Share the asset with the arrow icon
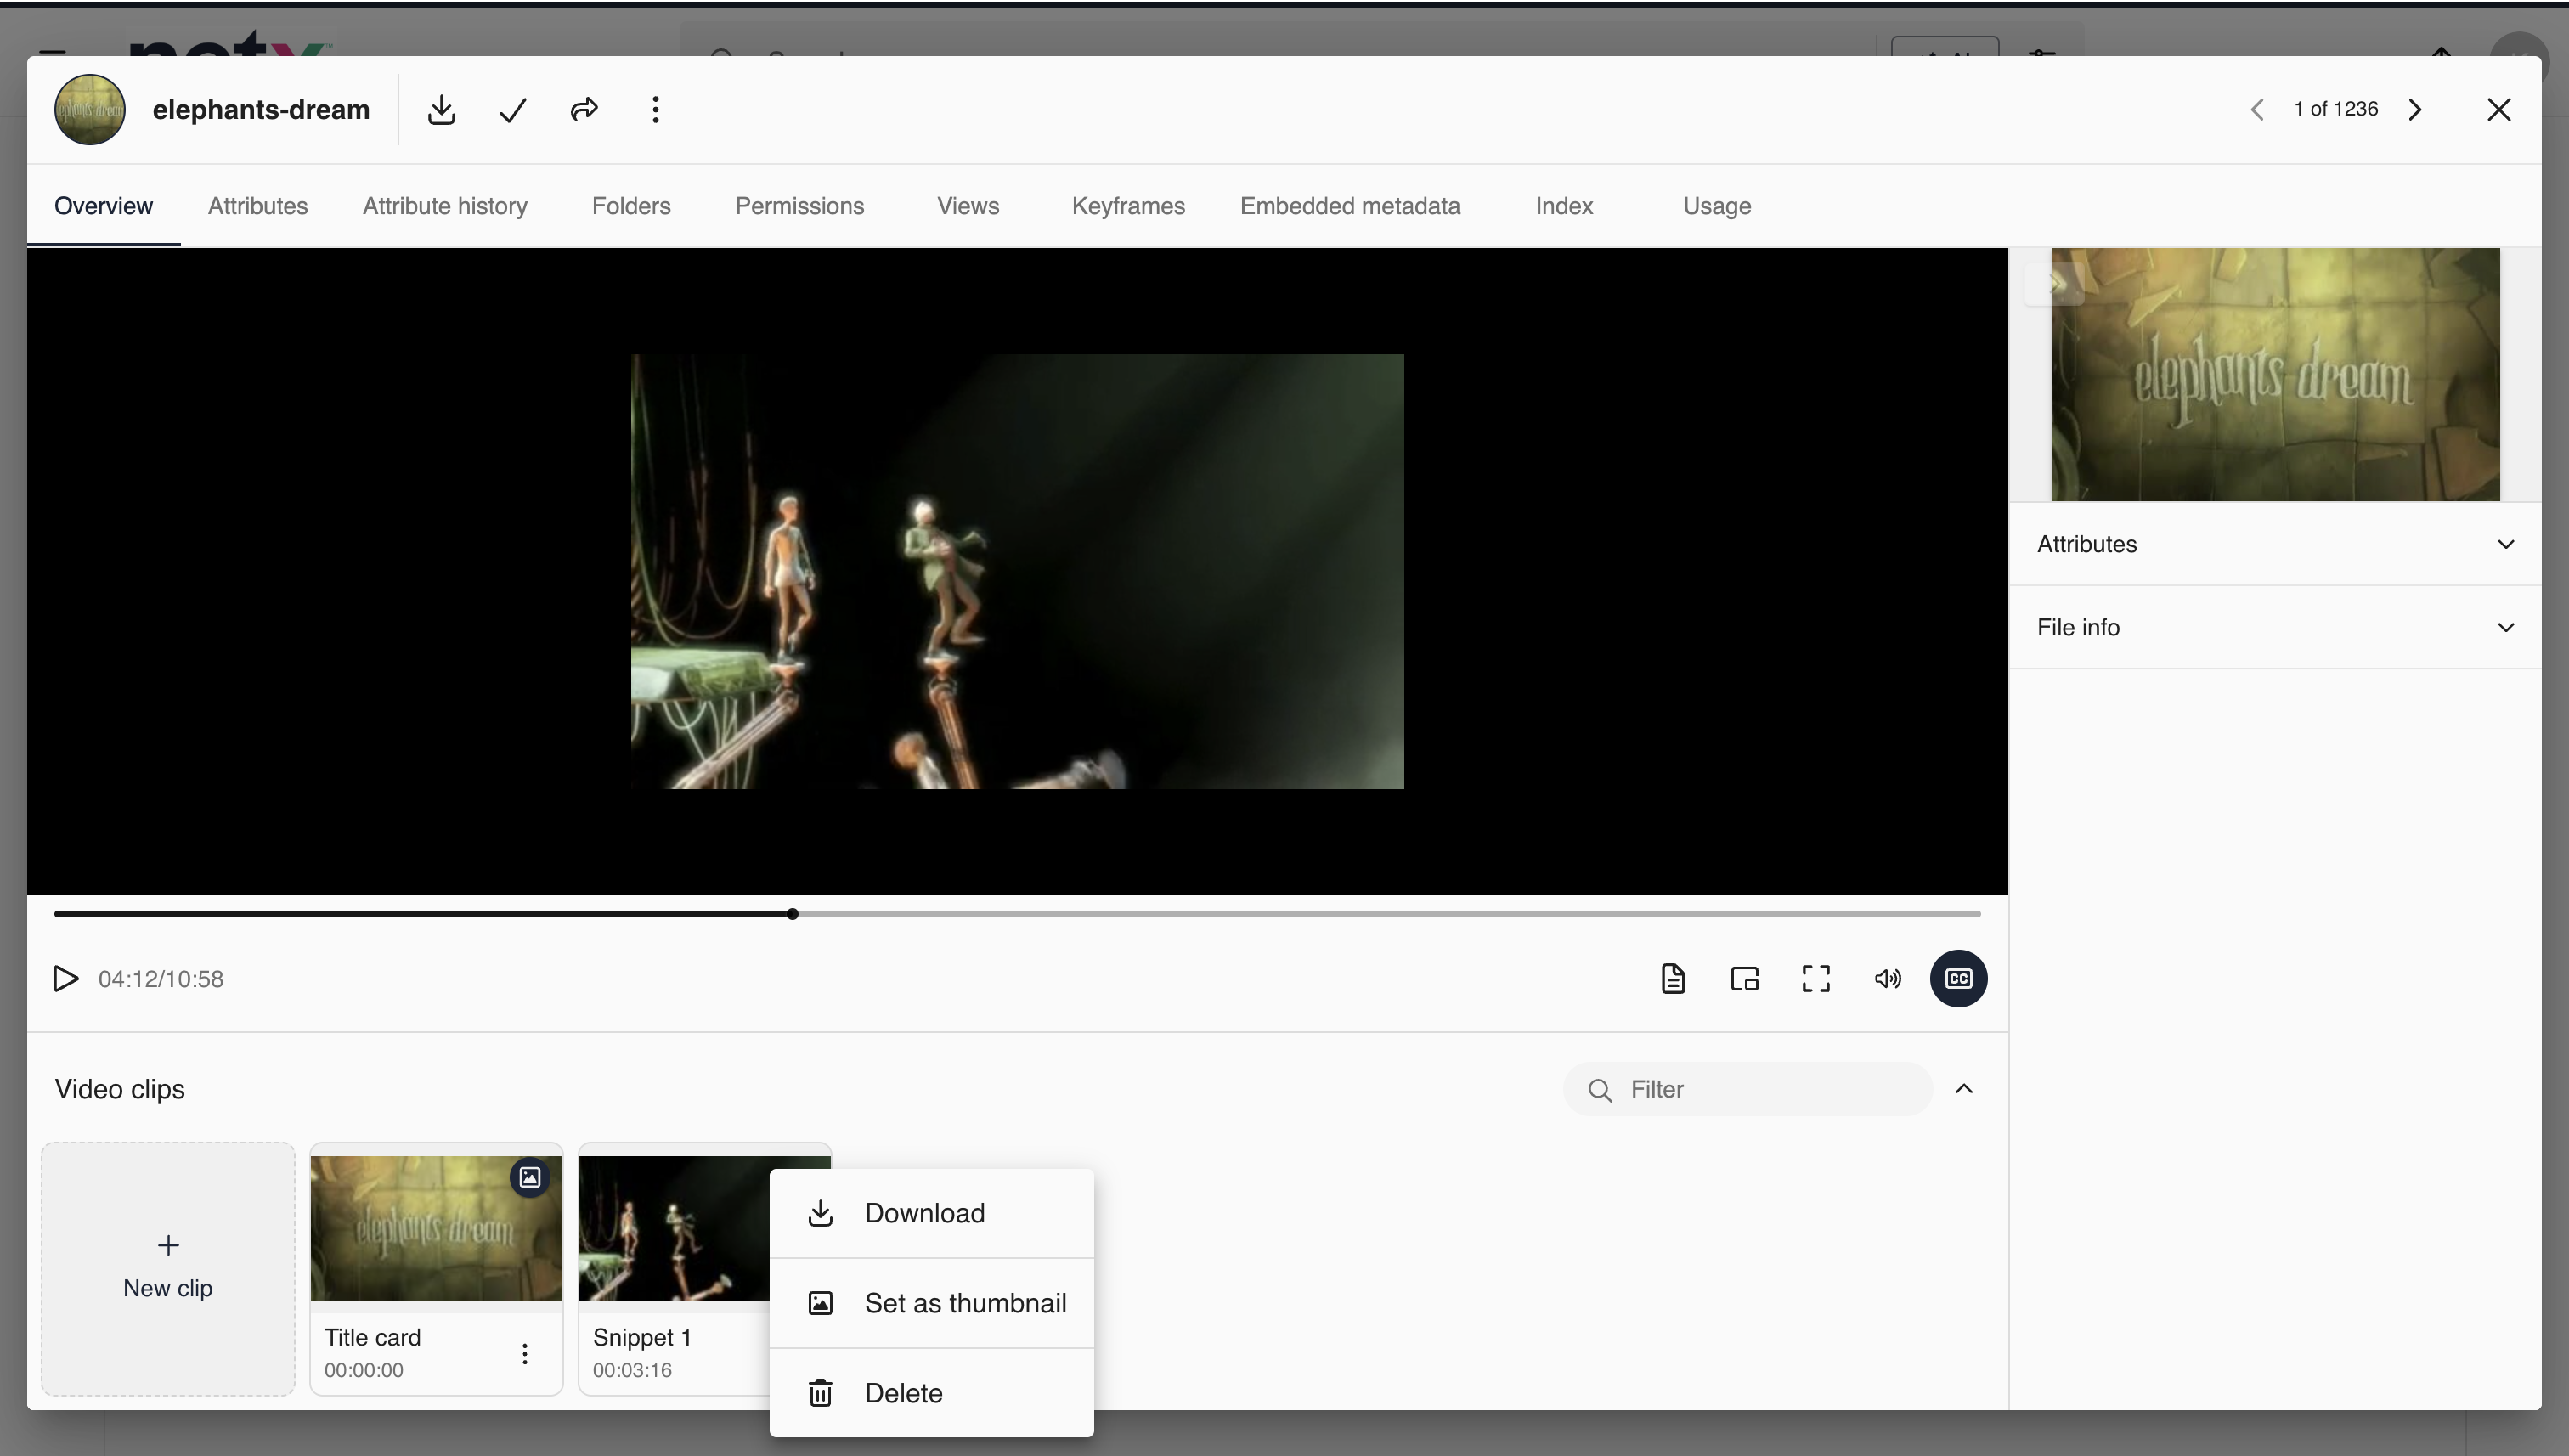Screen dimensions: 2569x1456 tap(584, 110)
